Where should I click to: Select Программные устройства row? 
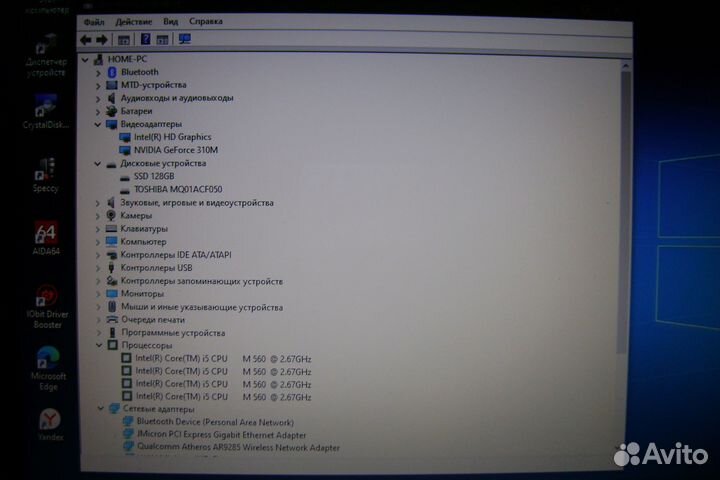pyautogui.click(x=173, y=333)
